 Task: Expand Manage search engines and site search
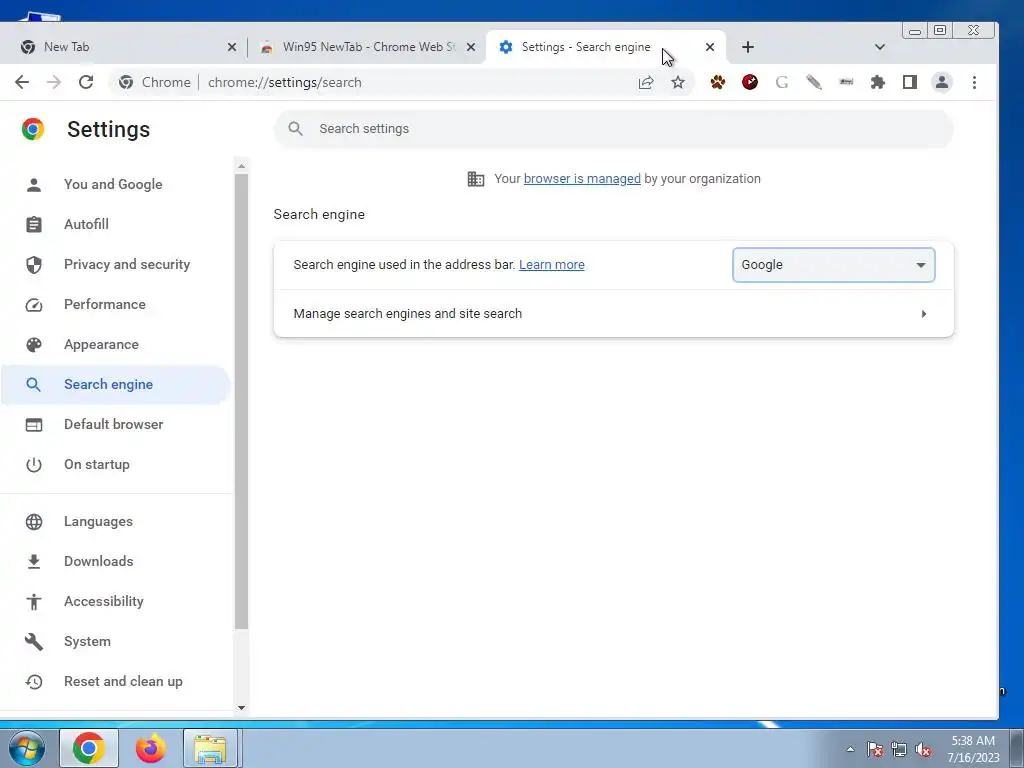[x=613, y=313]
